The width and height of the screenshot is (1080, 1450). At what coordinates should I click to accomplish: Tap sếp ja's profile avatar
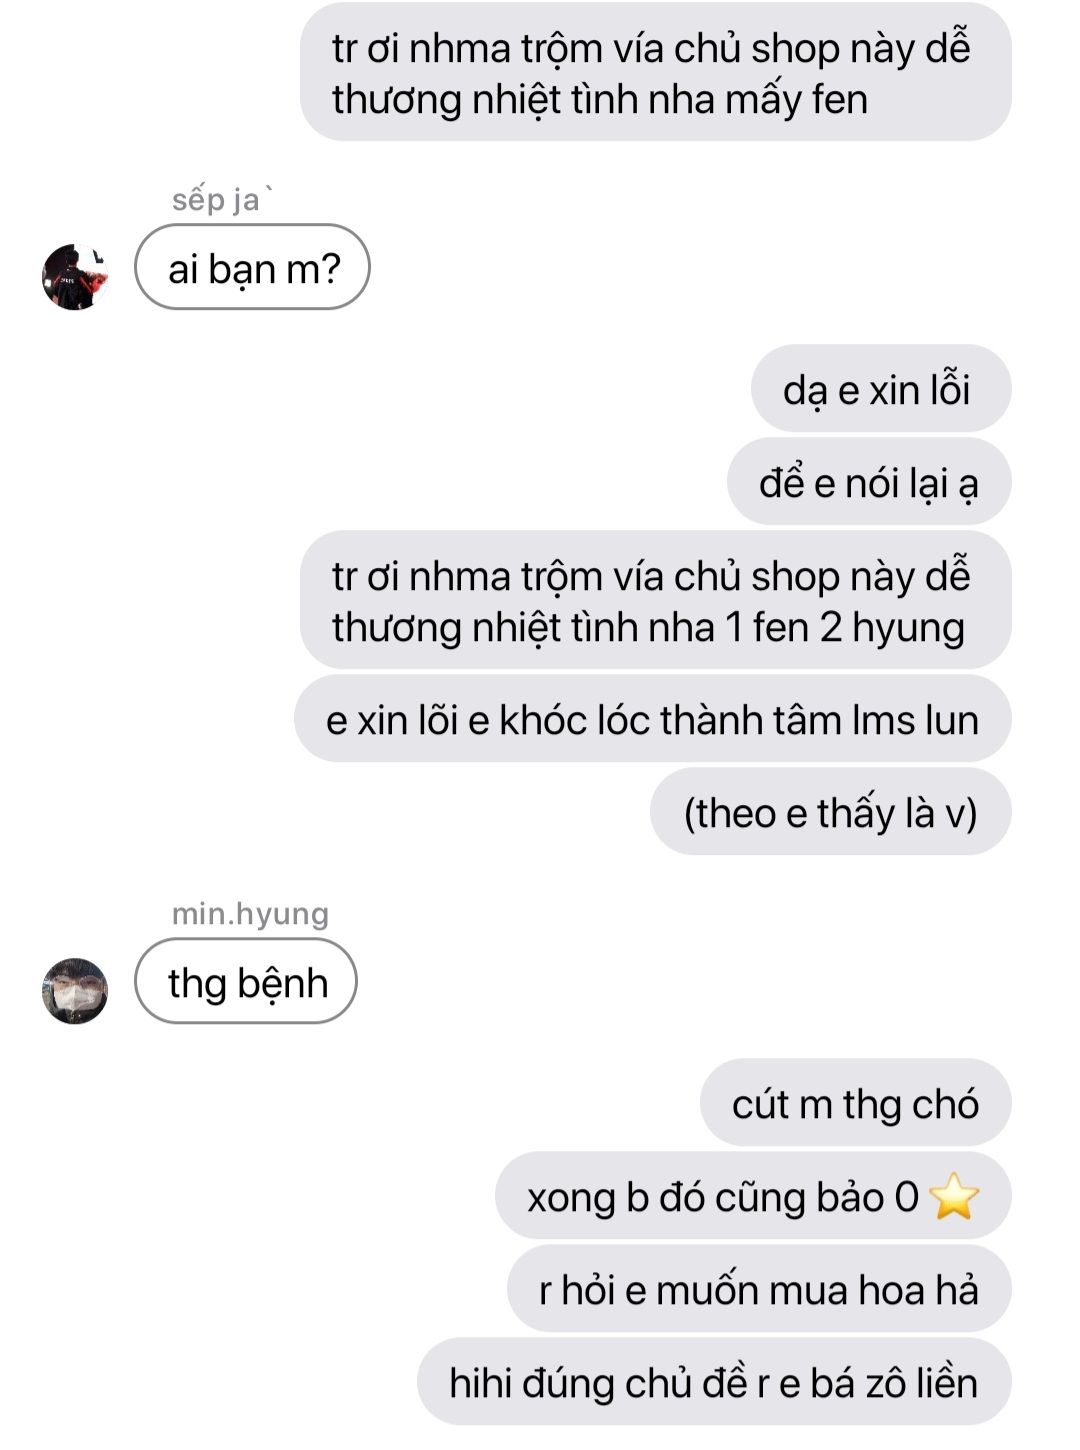coord(74,276)
